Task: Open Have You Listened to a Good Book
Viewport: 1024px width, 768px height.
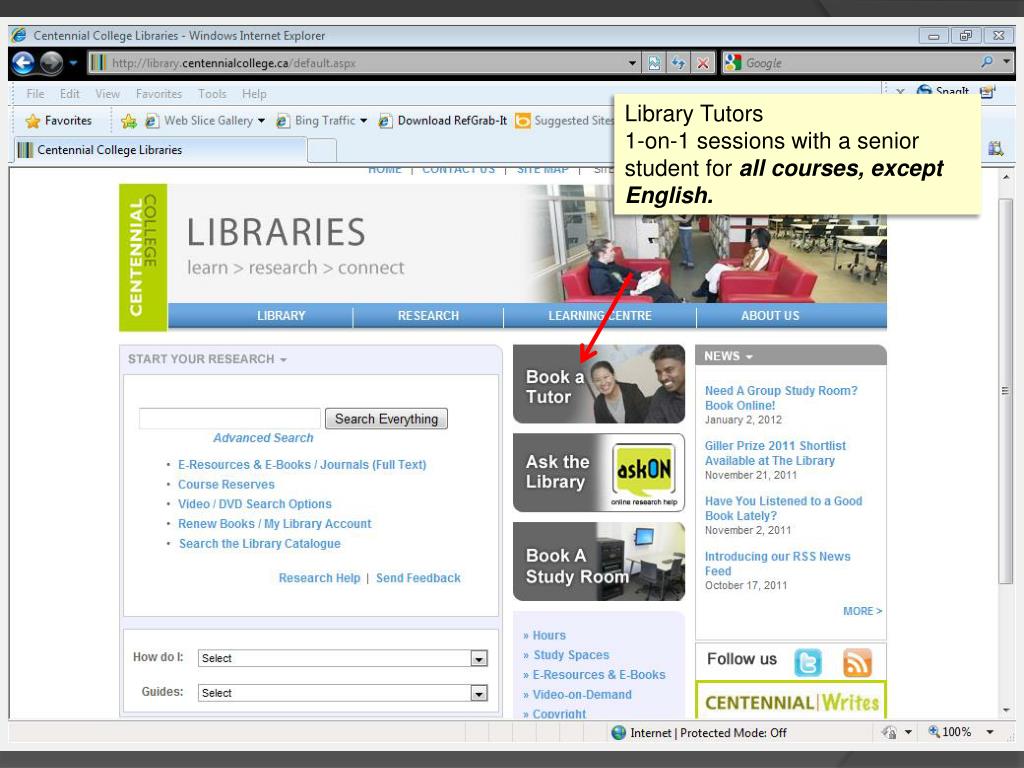Action: pos(783,508)
